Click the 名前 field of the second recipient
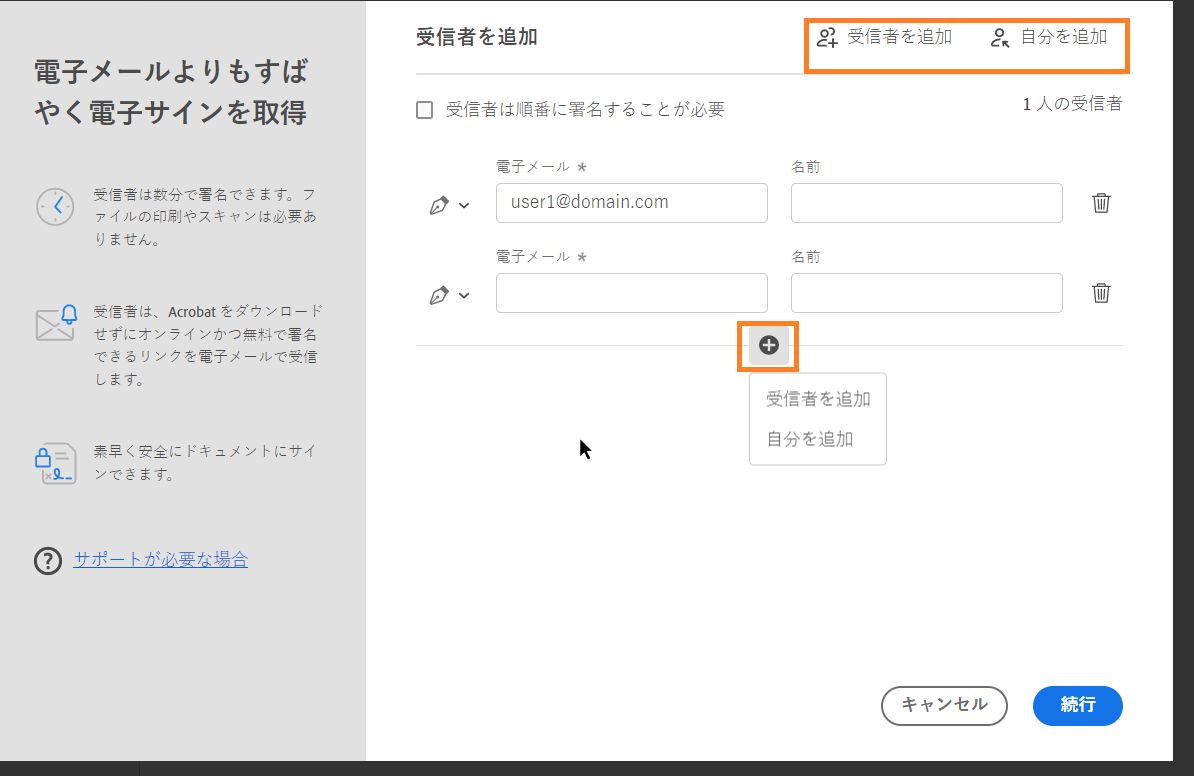The width and height of the screenshot is (1194, 776). point(925,292)
